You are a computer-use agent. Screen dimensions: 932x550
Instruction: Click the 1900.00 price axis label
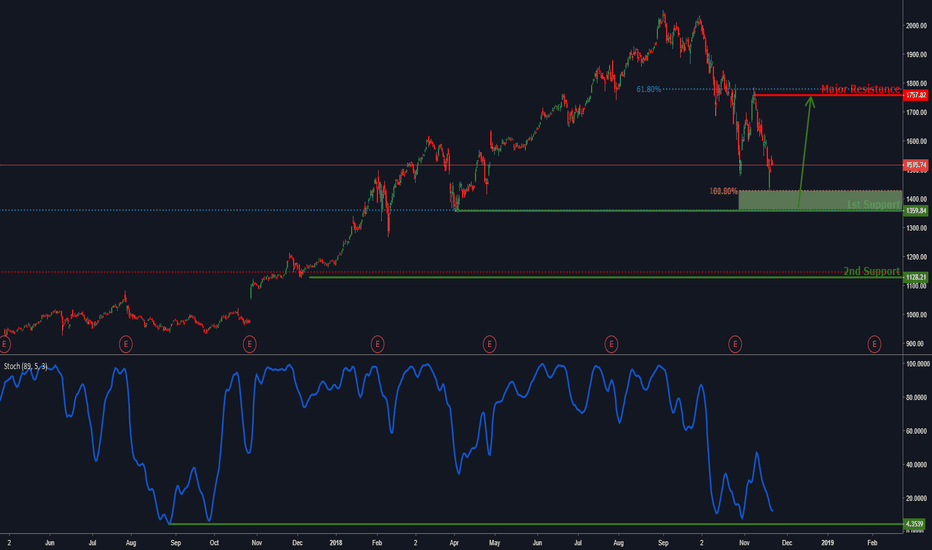(x=916, y=55)
